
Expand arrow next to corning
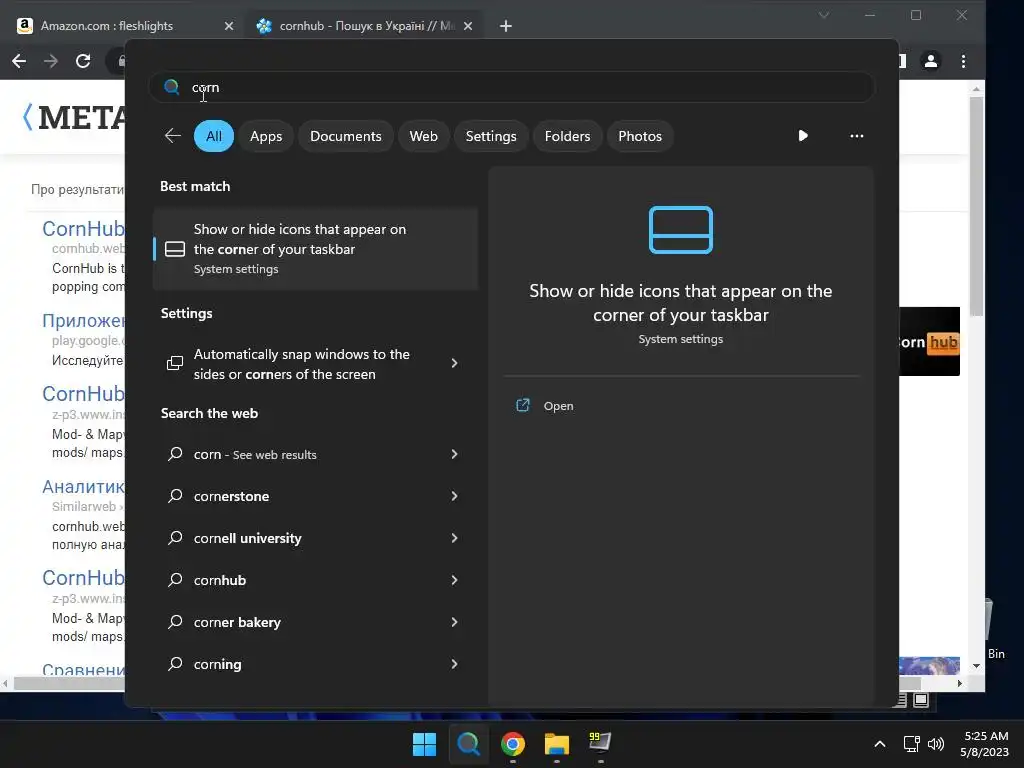(x=455, y=664)
